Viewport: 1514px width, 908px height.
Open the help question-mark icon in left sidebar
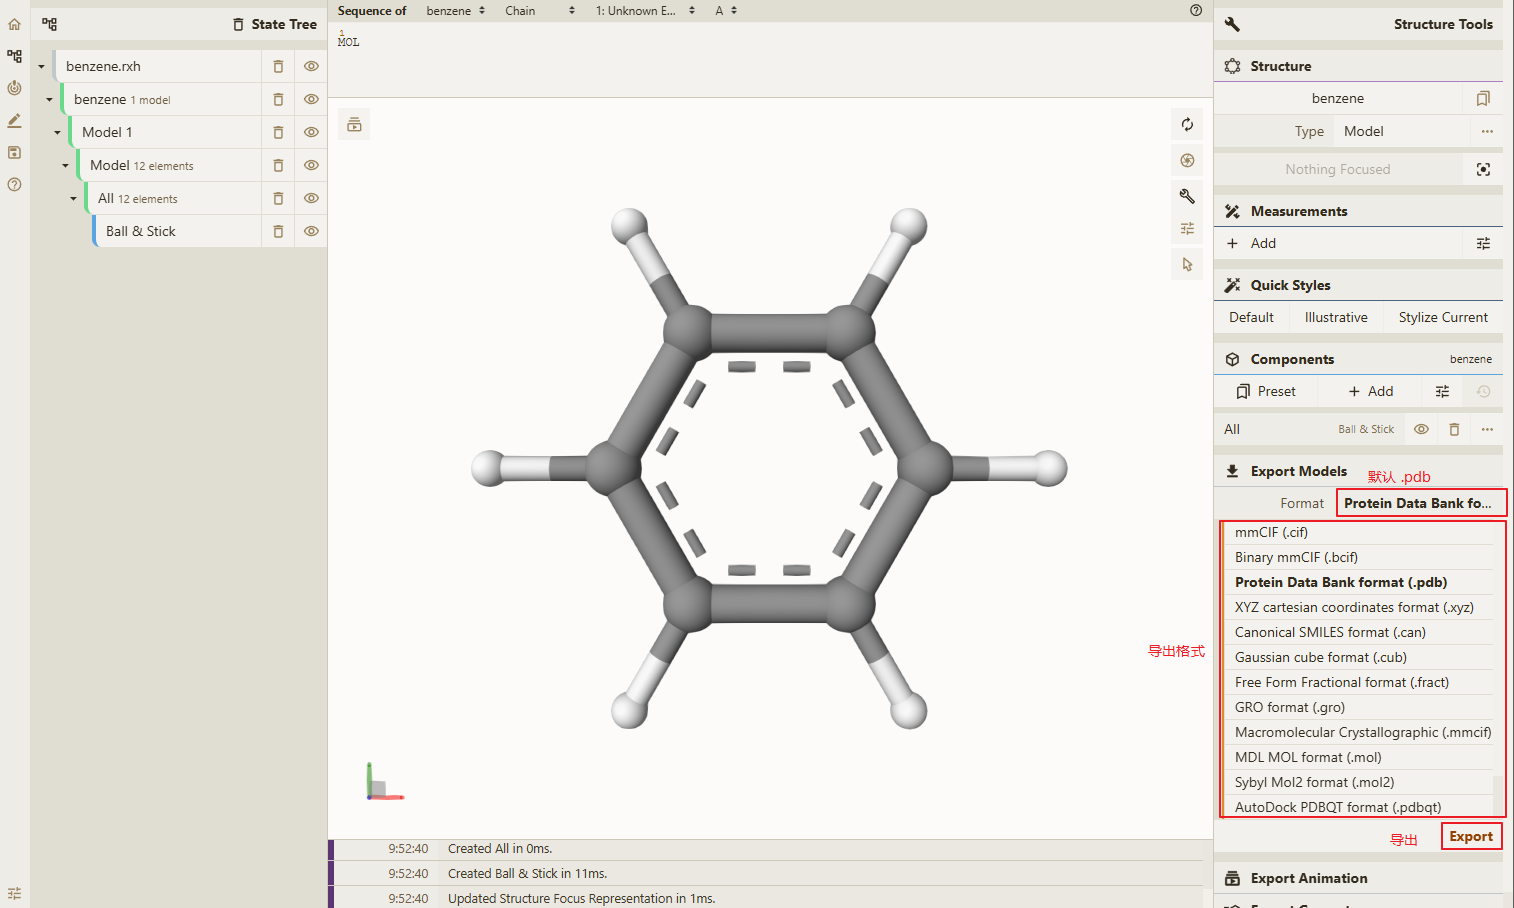[14, 184]
